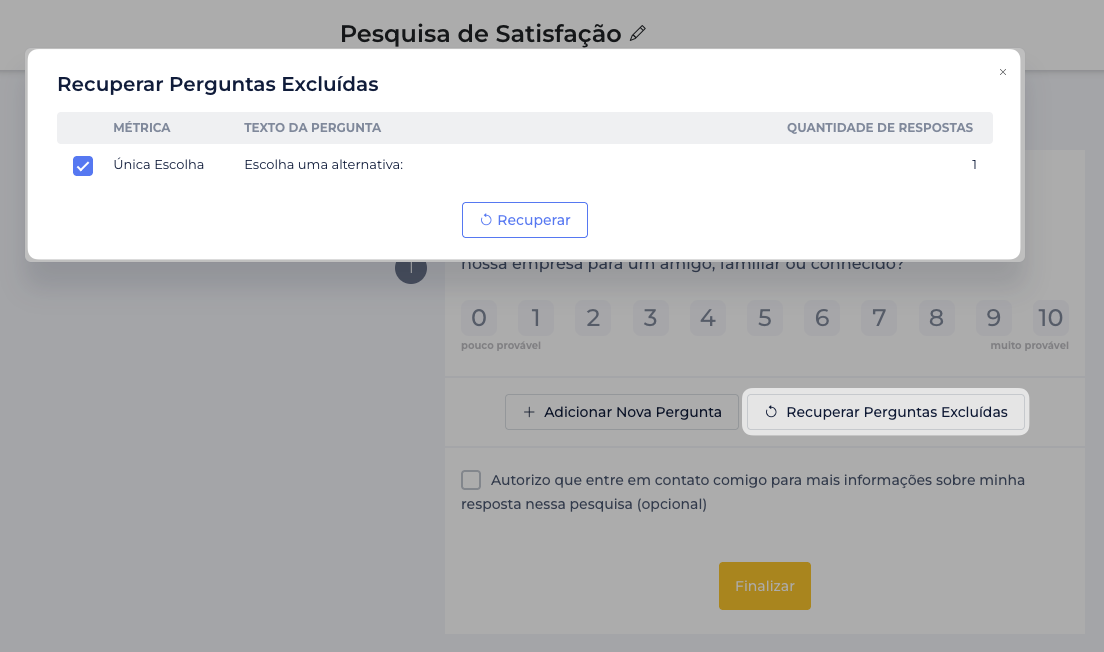Click the Recuperar button in dialog
Screen dimensions: 1104x652
click(525, 220)
